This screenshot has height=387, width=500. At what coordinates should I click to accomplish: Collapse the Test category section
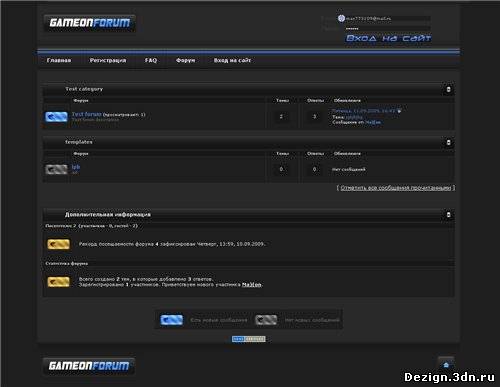[448, 89]
